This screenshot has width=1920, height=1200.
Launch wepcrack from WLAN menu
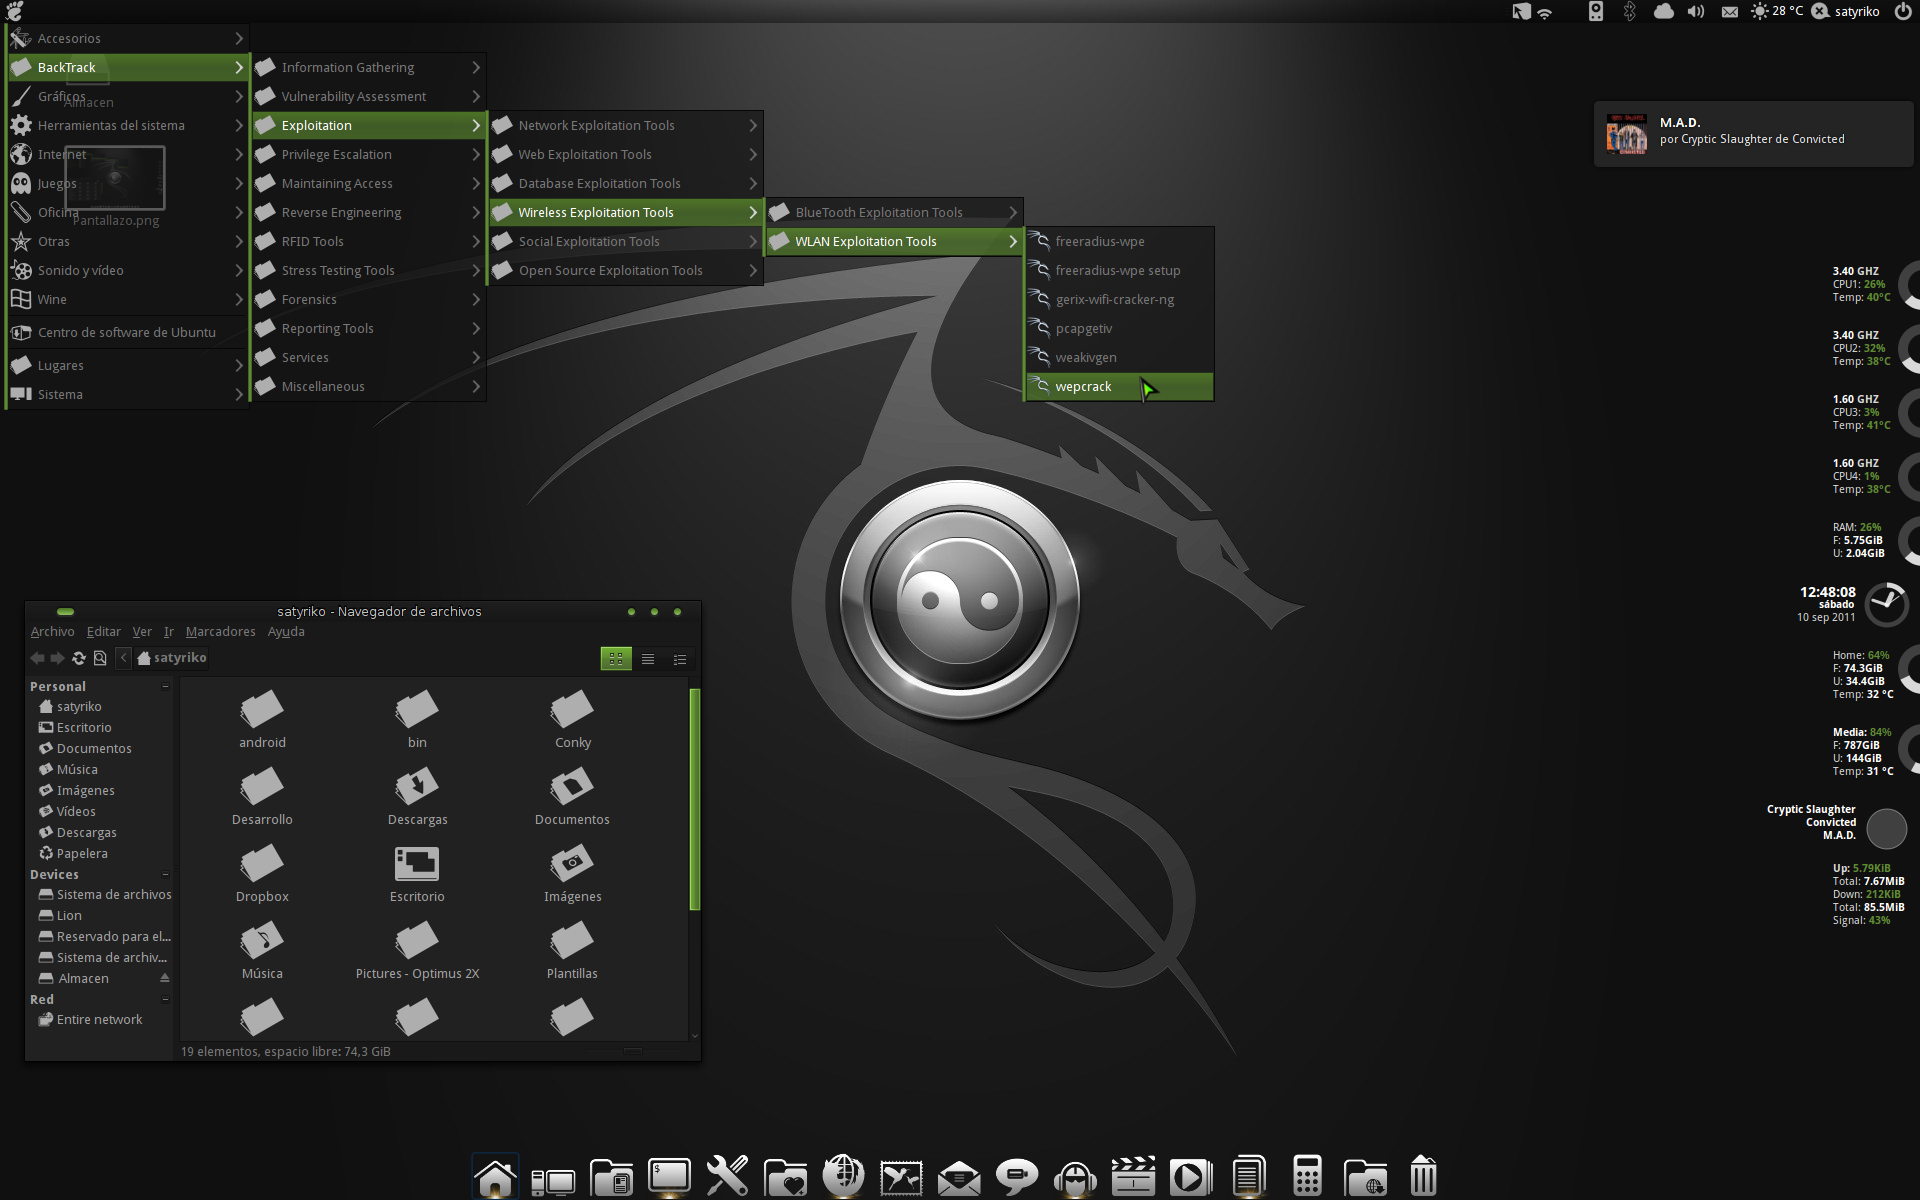(1120, 386)
